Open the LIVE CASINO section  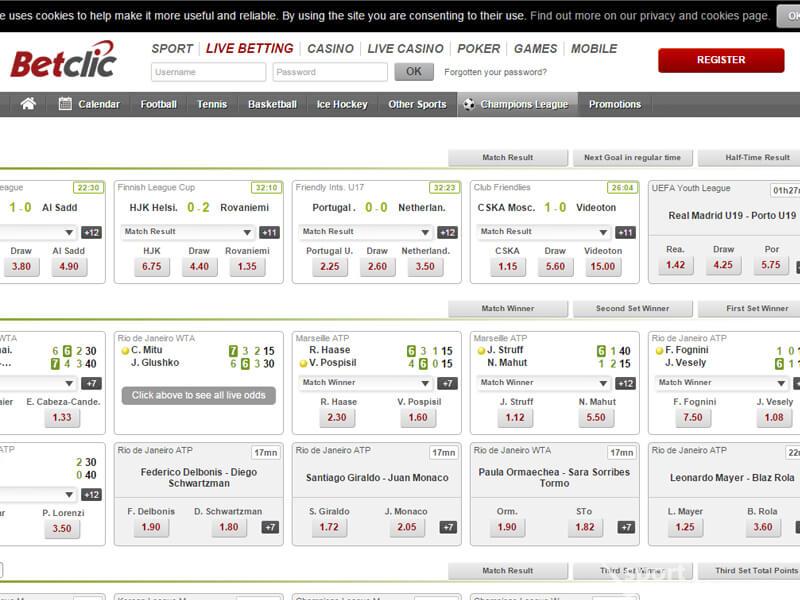[x=405, y=48]
